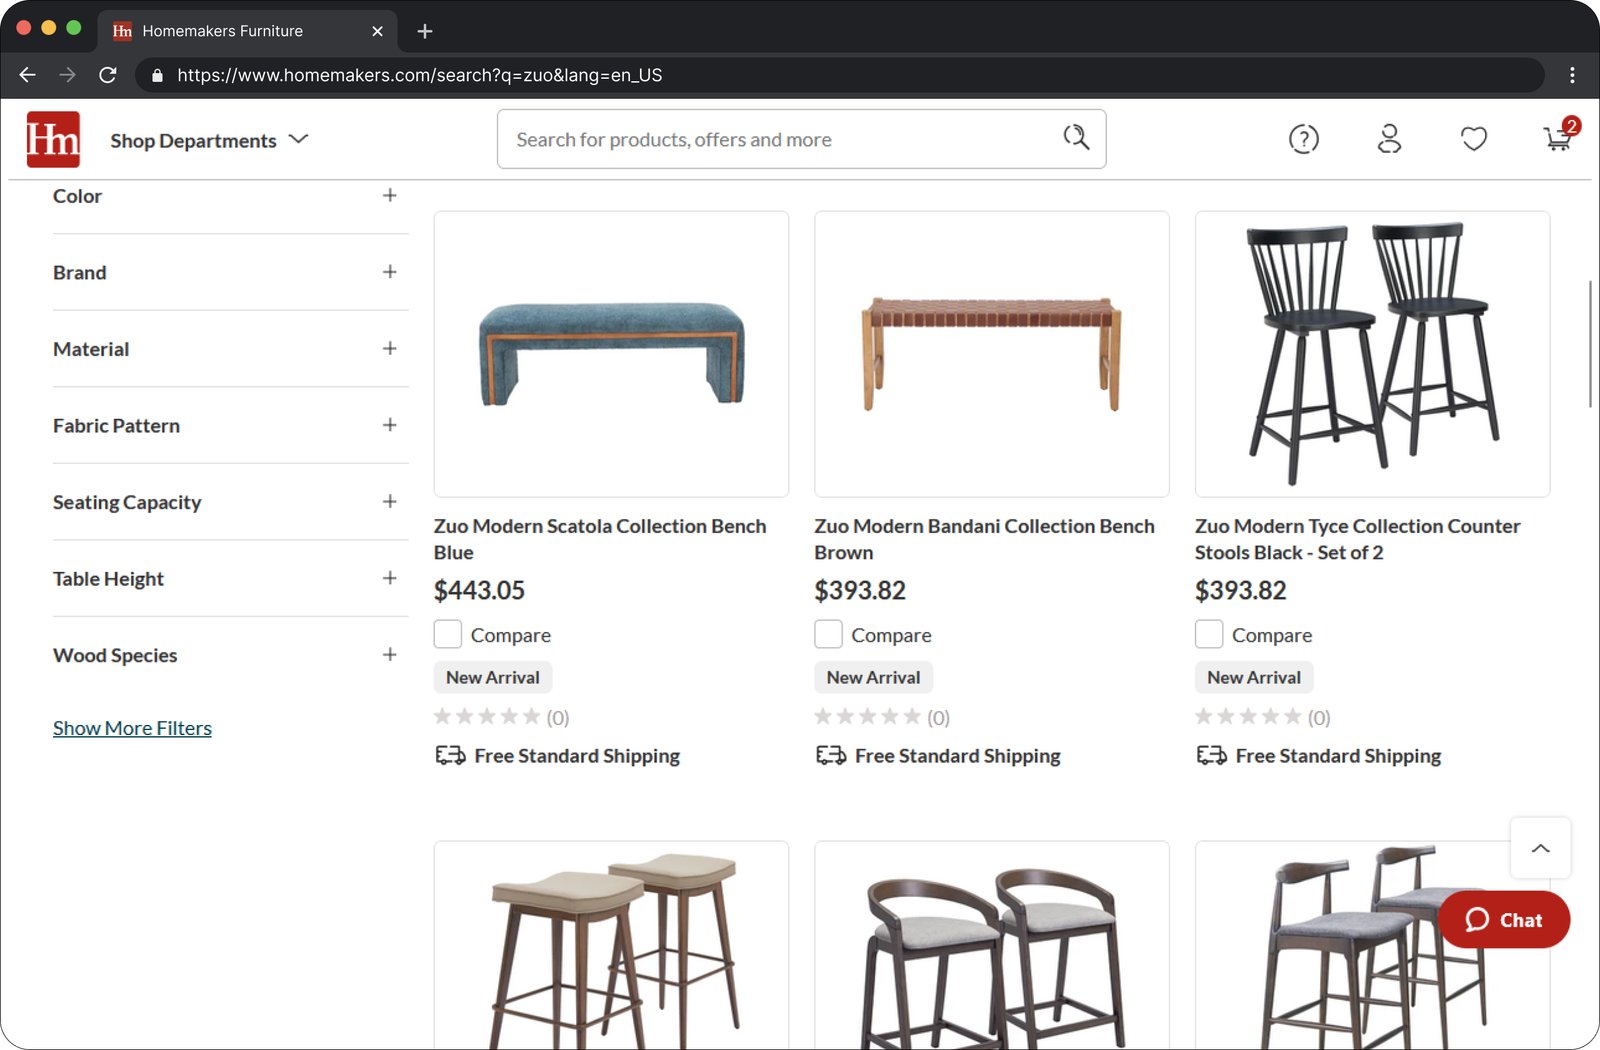Click the star rating for Scatola Bench

pyautogui.click(x=487, y=717)
